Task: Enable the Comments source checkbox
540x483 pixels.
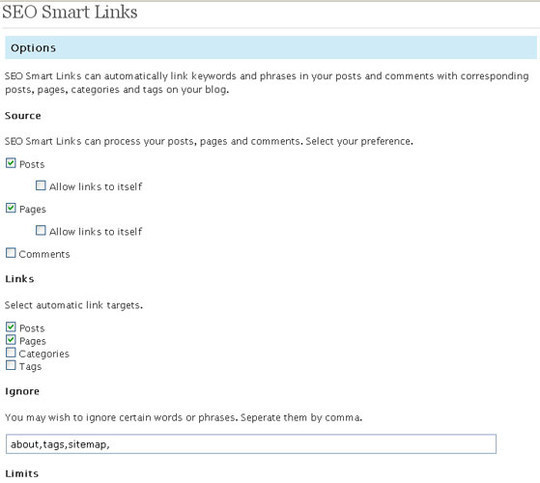Action: click(x=11, y=253)
